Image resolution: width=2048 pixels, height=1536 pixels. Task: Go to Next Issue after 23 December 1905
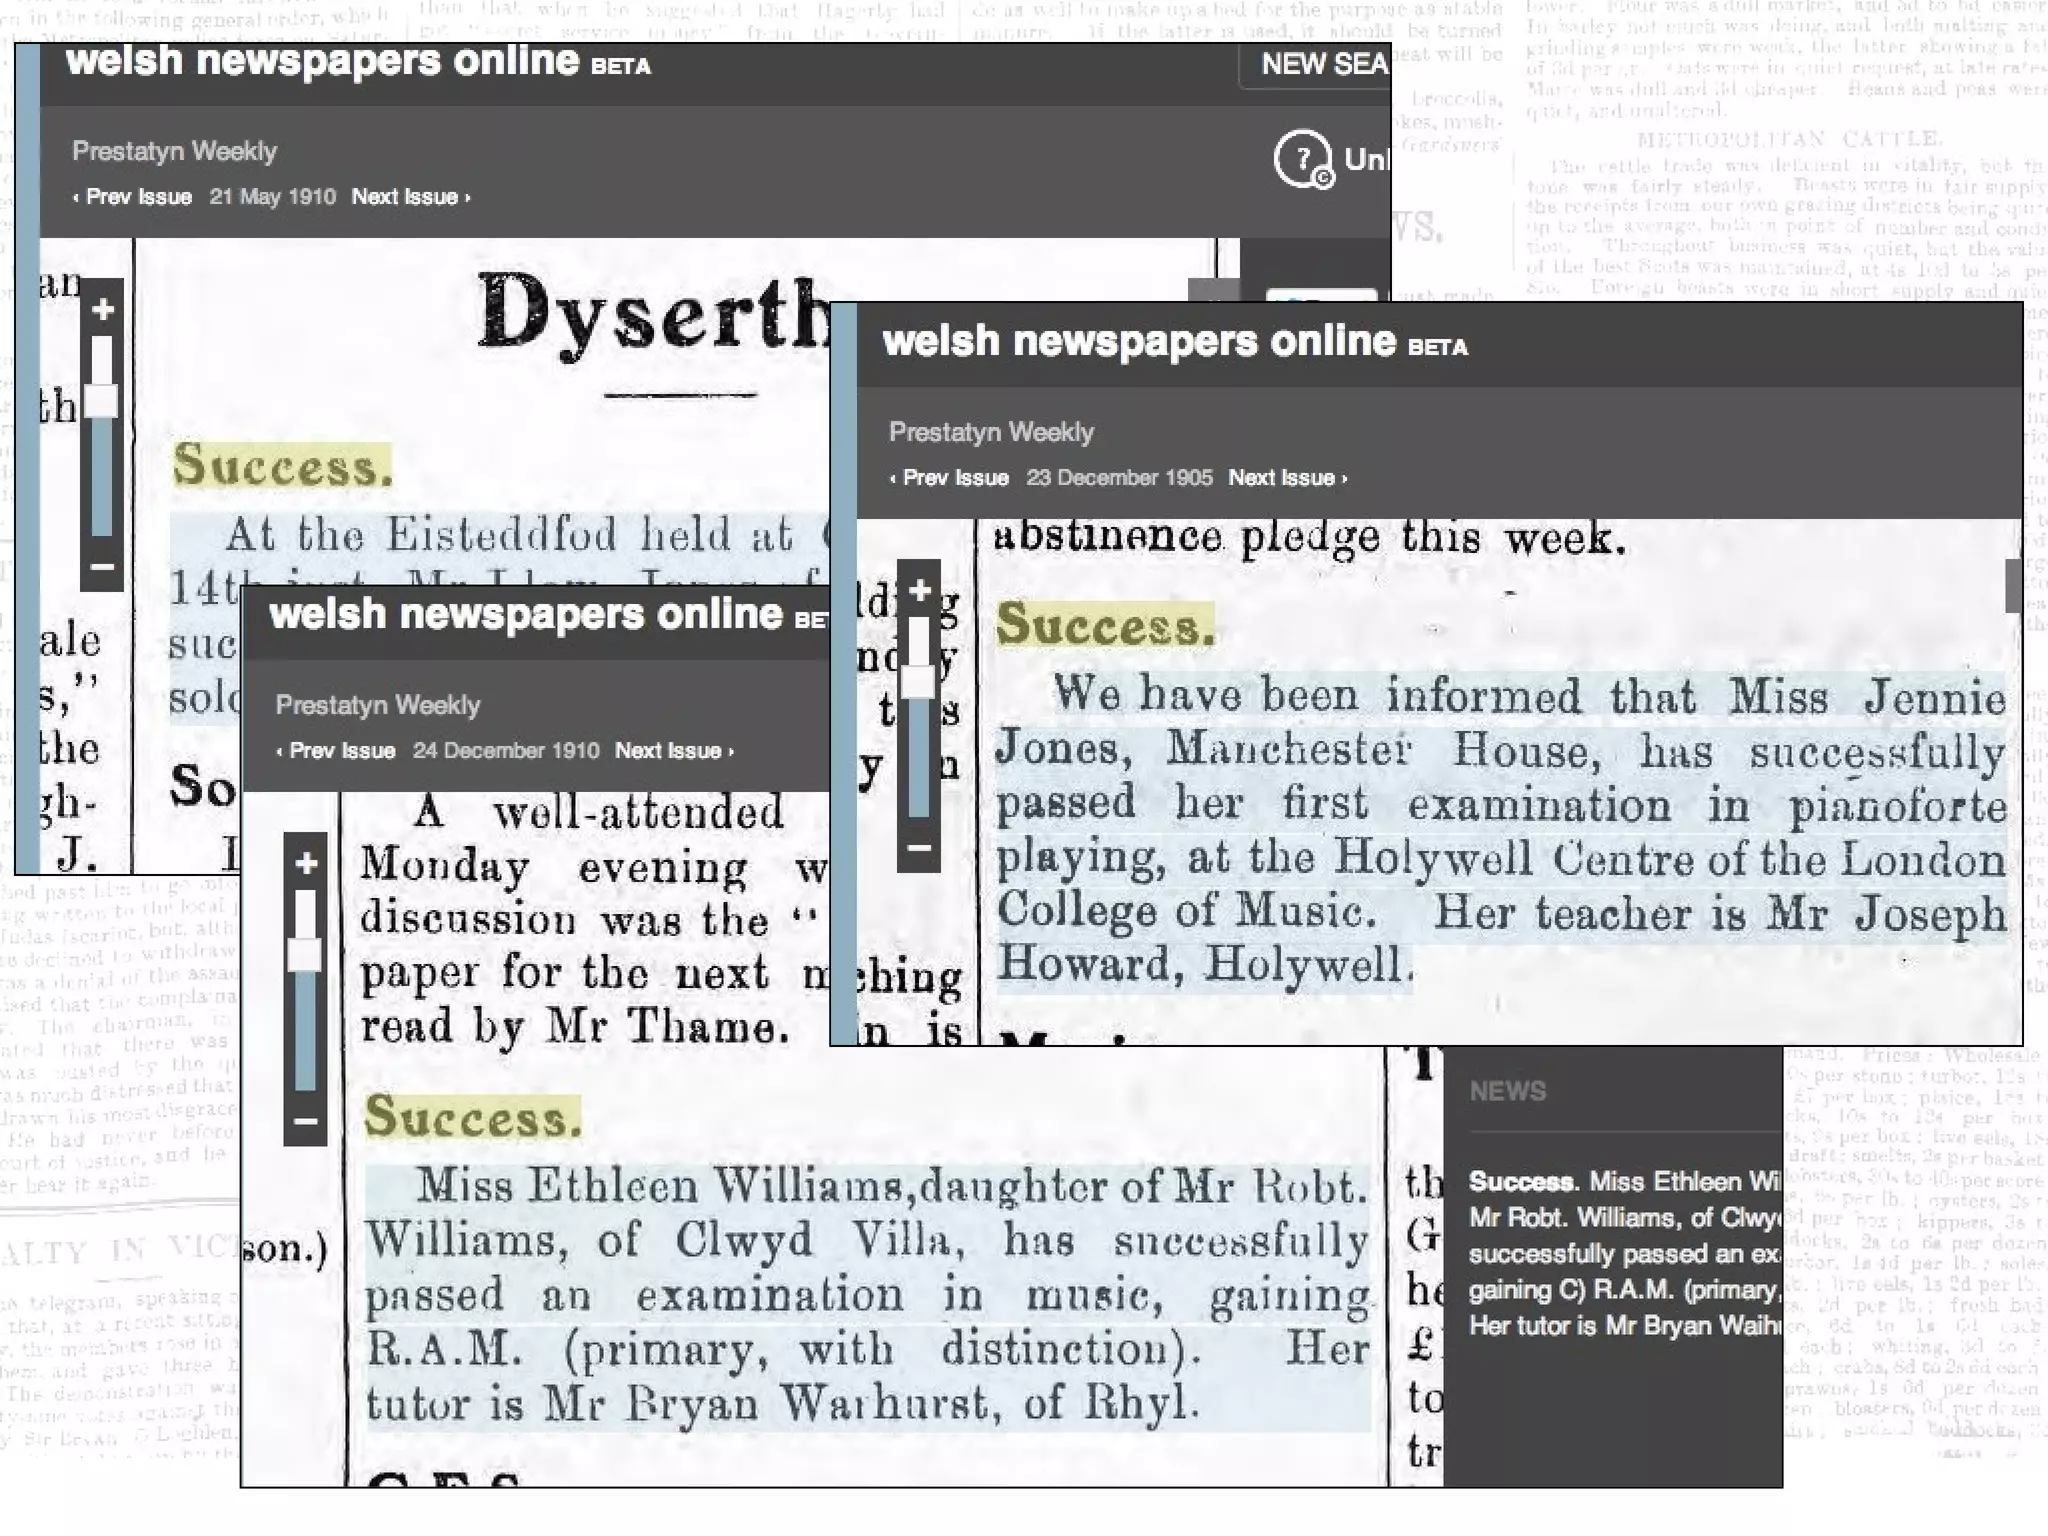click(1288, 478)
